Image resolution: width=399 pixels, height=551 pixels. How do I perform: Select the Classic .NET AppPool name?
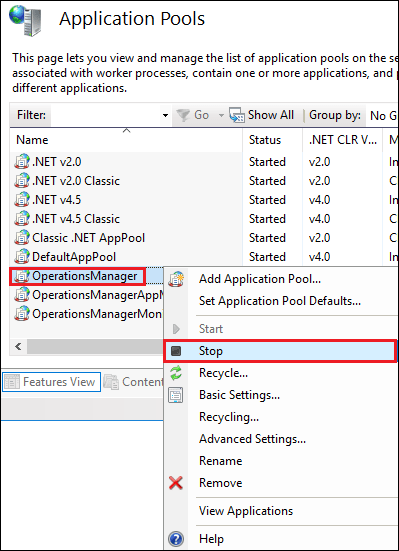pos(89,238)
